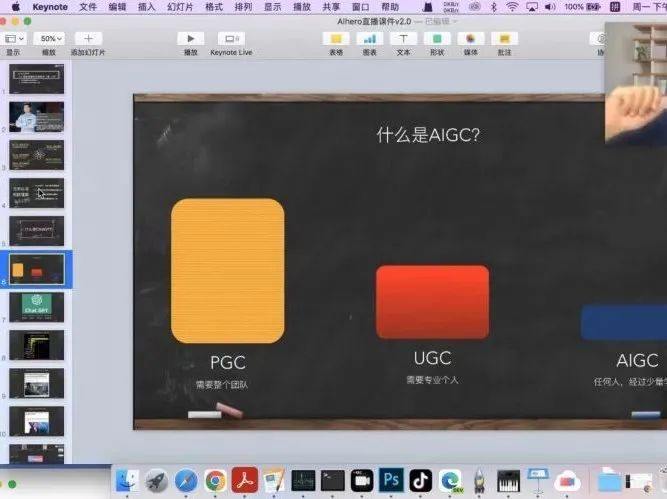
Task: Click the volume icon in menu bar
Action: 550,7
